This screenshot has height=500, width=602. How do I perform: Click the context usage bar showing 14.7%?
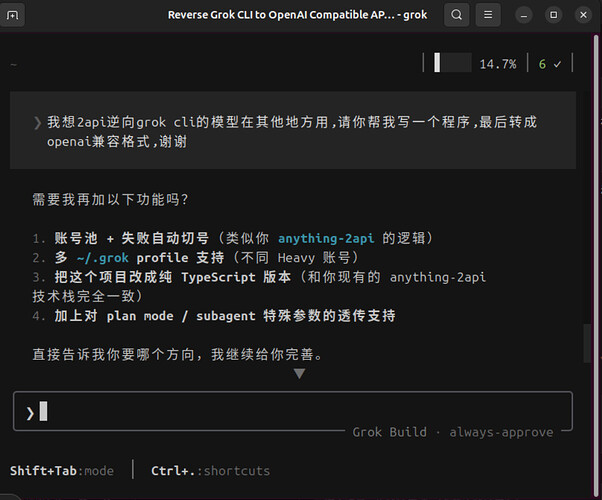(x=453, y=63)
